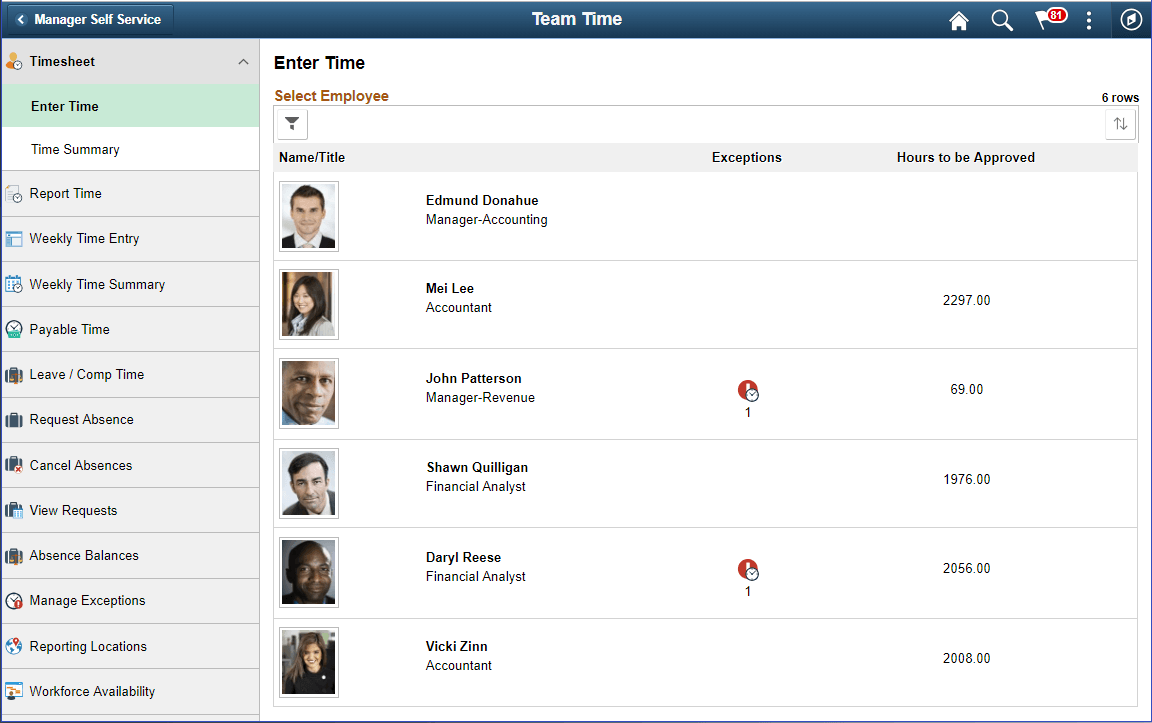Click Daryl Reese's exception clock indicator
The height and width of the screenshot is (723, 1152).
[748, 568]
